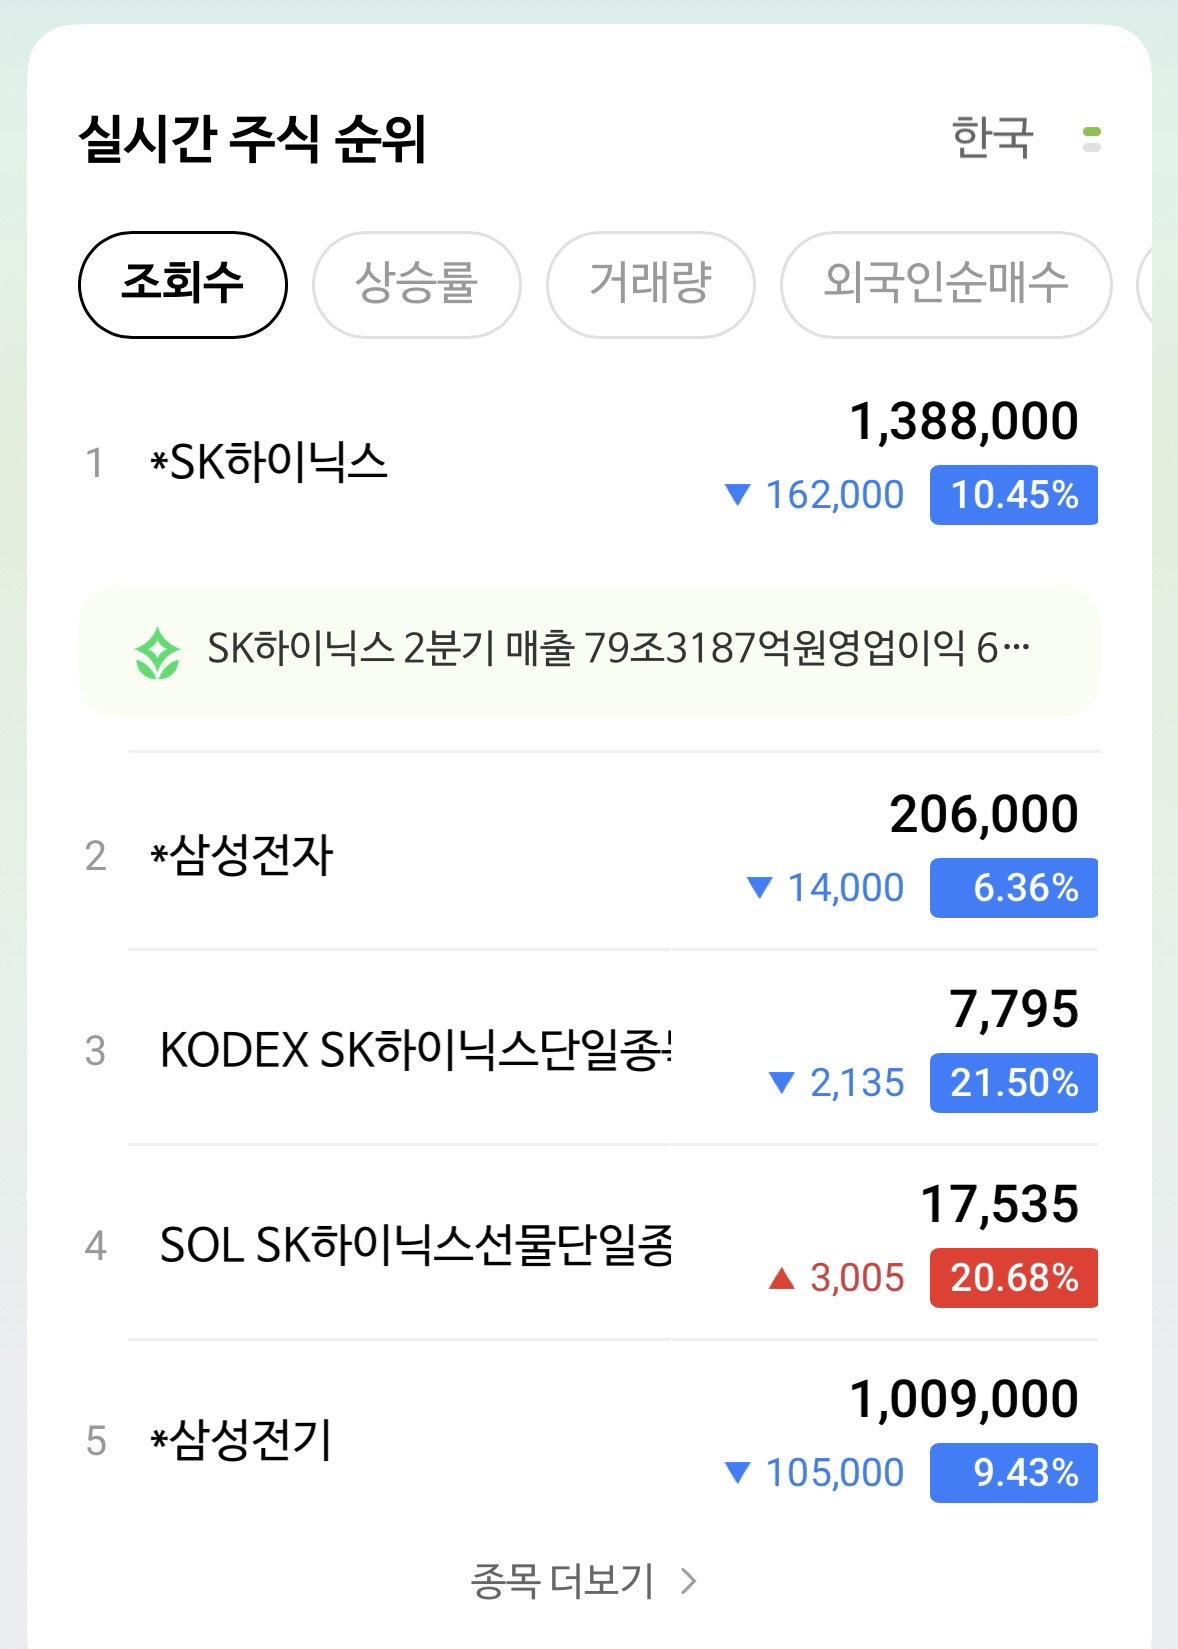Open the 외국인순매수 tab
Screen dimensions: 1178x1649
946,285
